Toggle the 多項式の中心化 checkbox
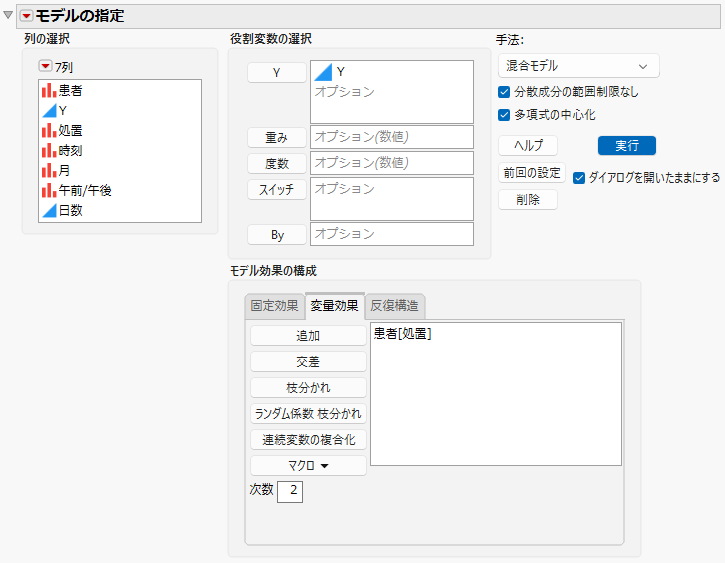Image resolution: width=725 pixels, height=563 pixels. tap(504, 115)
